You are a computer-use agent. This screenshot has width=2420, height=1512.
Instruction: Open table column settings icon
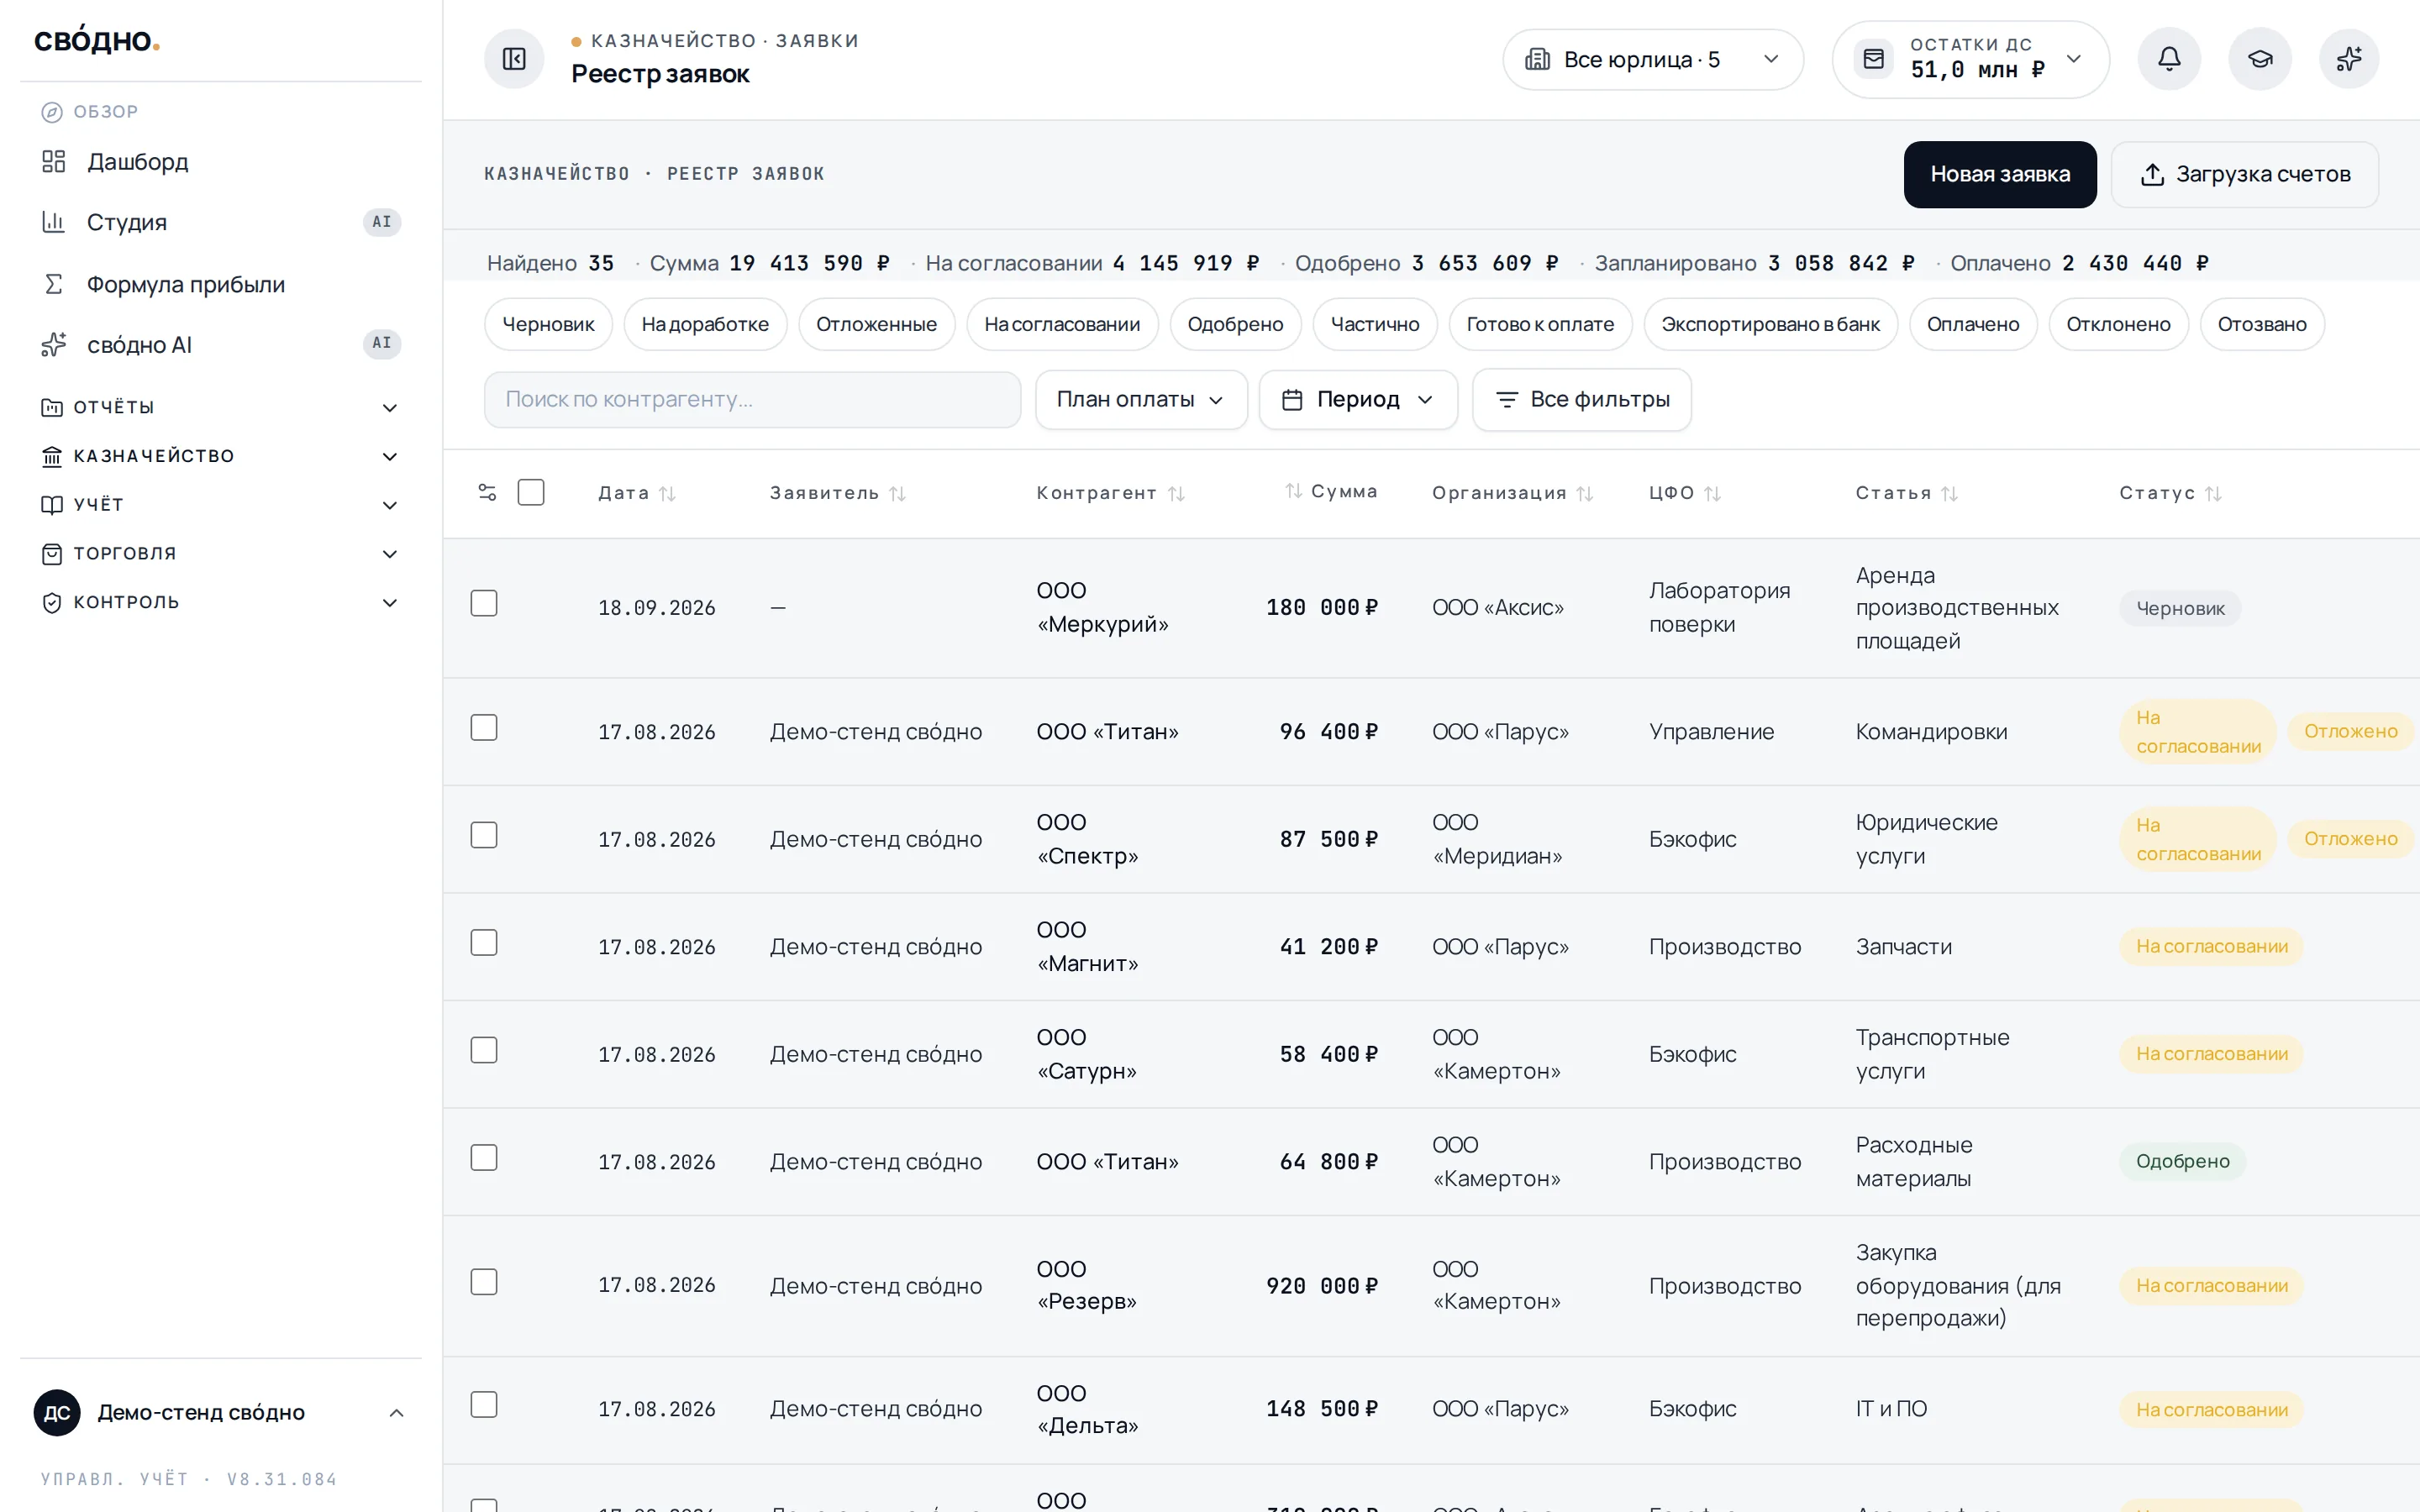(x=487, y=492)
